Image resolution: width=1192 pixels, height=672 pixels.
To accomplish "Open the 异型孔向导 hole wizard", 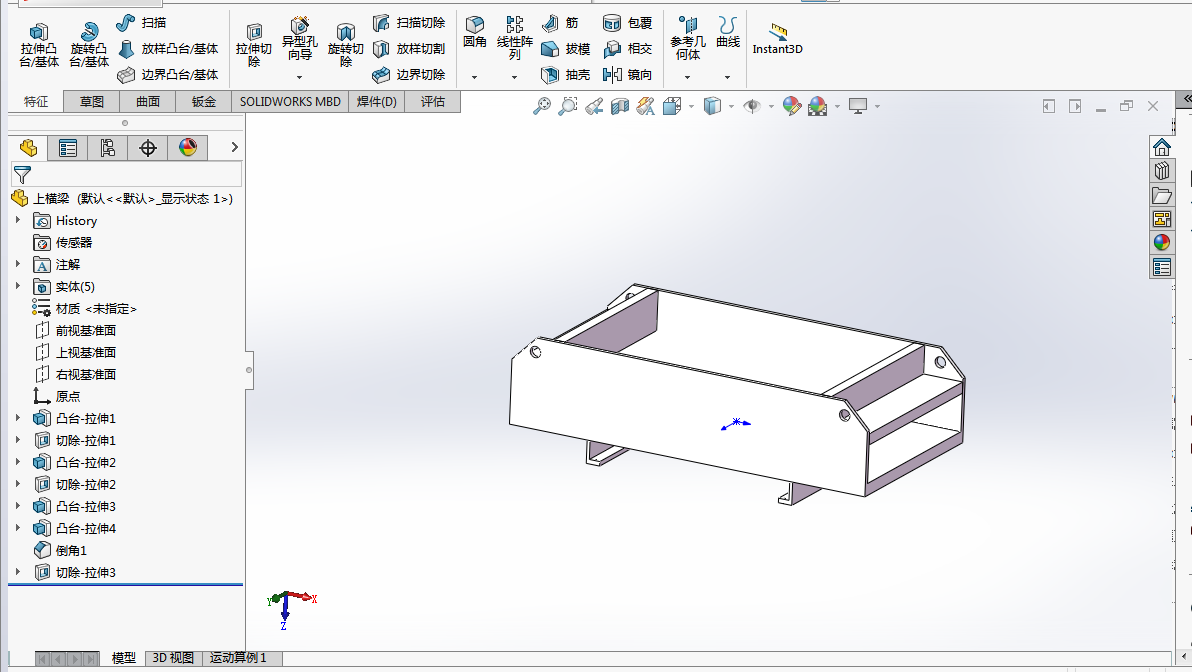I will [x=300, y=40].
